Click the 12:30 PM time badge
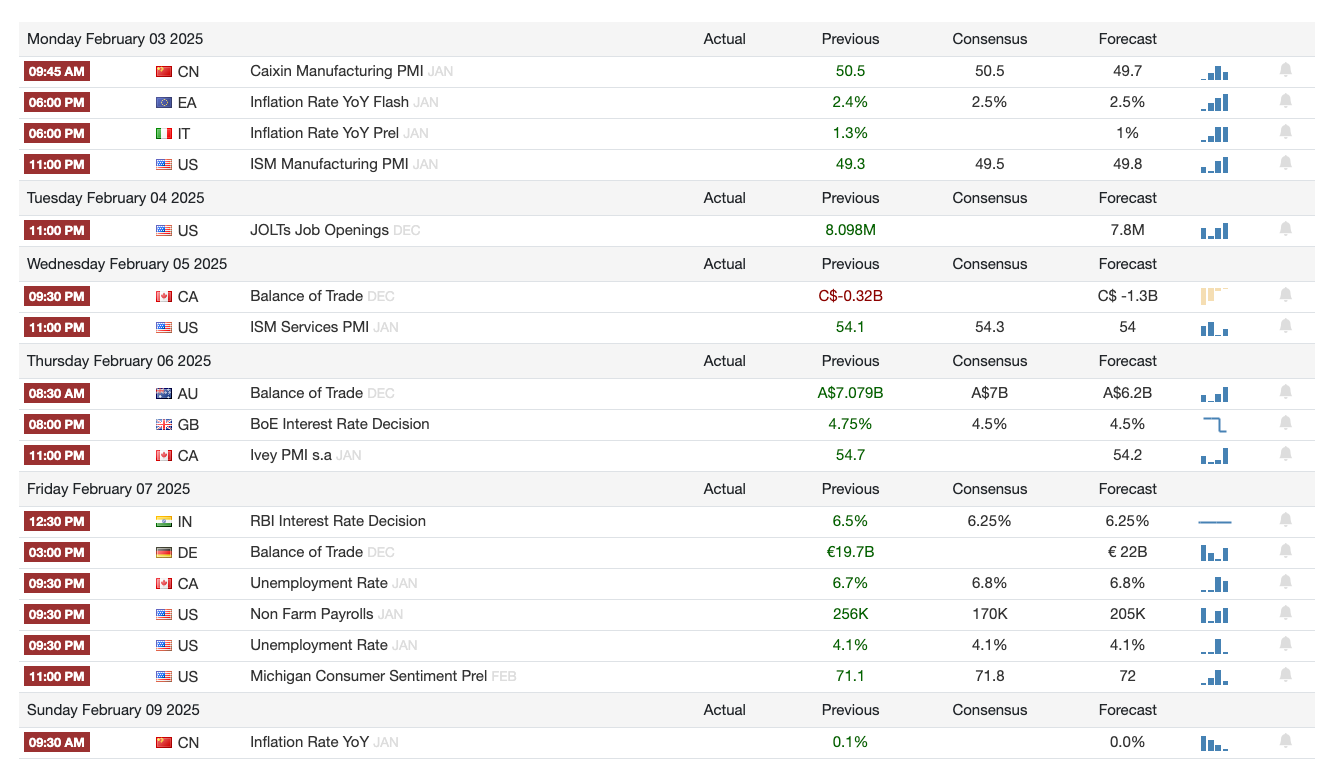This screenshot has height=784, width=1334. tap(56, 521)
